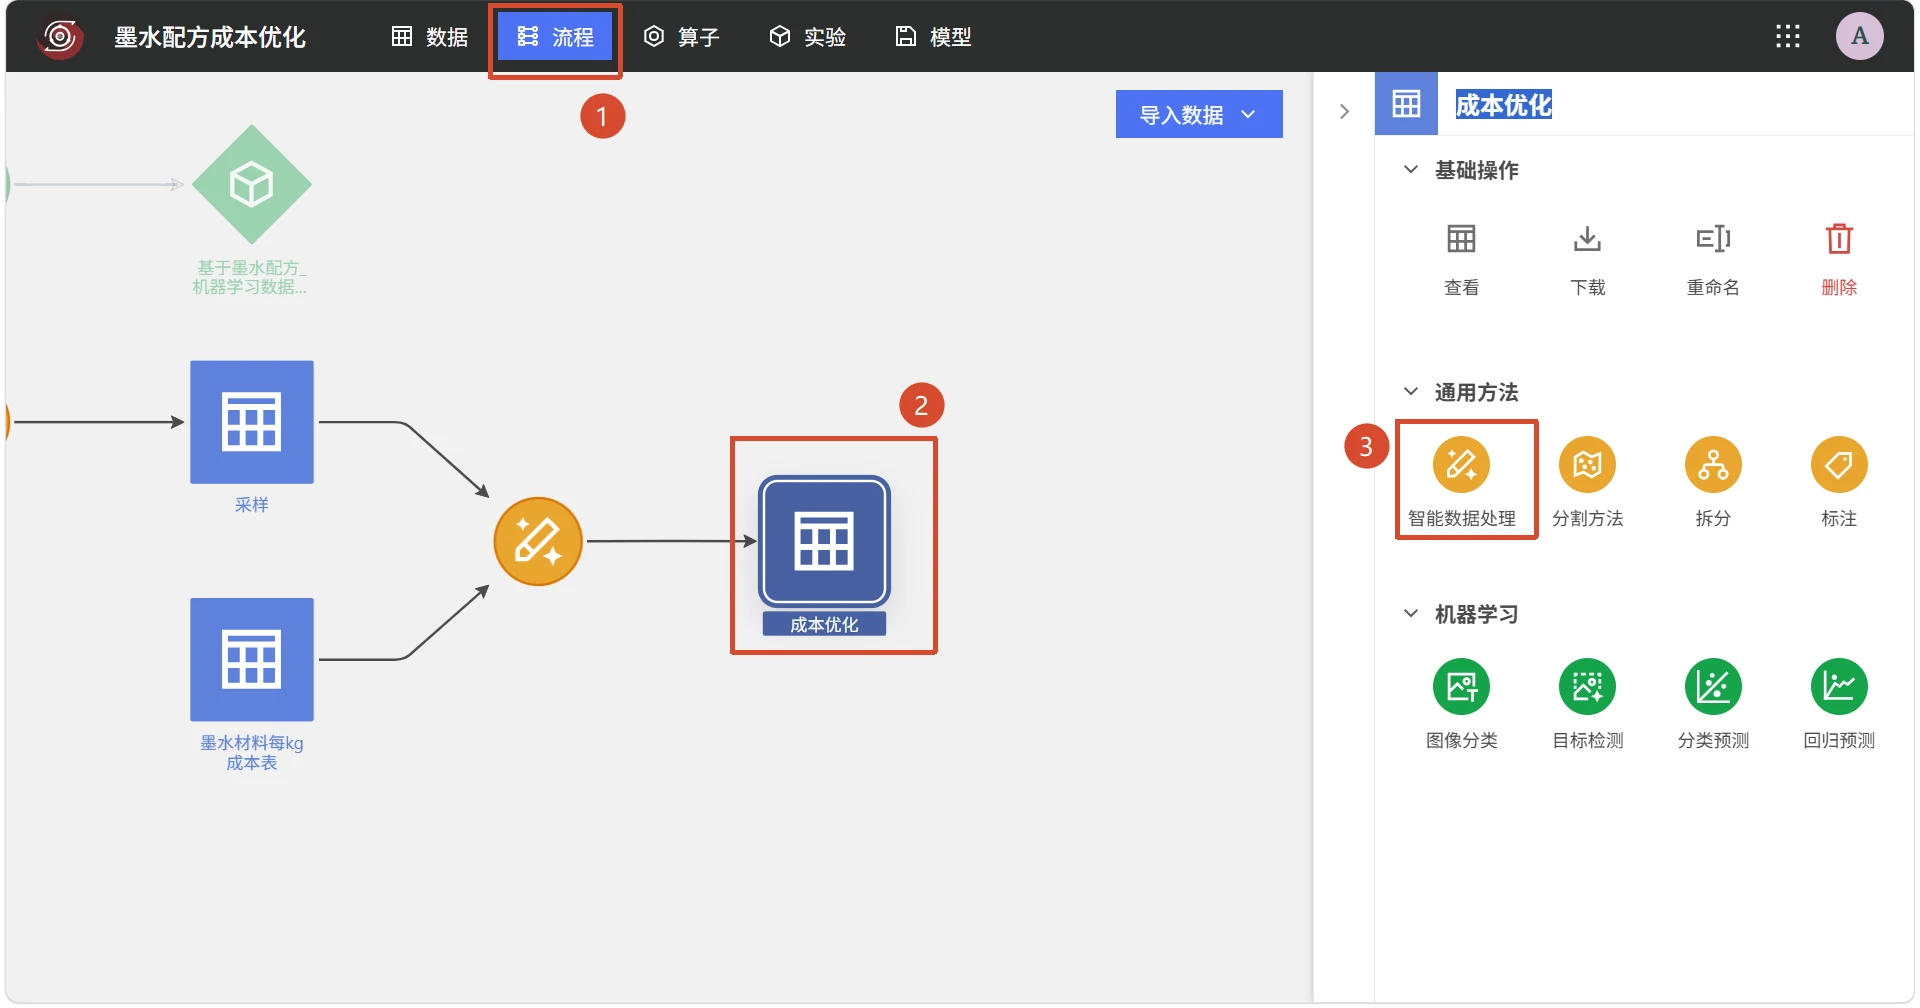Image resolution: width=1920 pixels, height=1008 pixels.
Task: Choose the 图像分类 machine learning icon
Action: [1461, 687]
